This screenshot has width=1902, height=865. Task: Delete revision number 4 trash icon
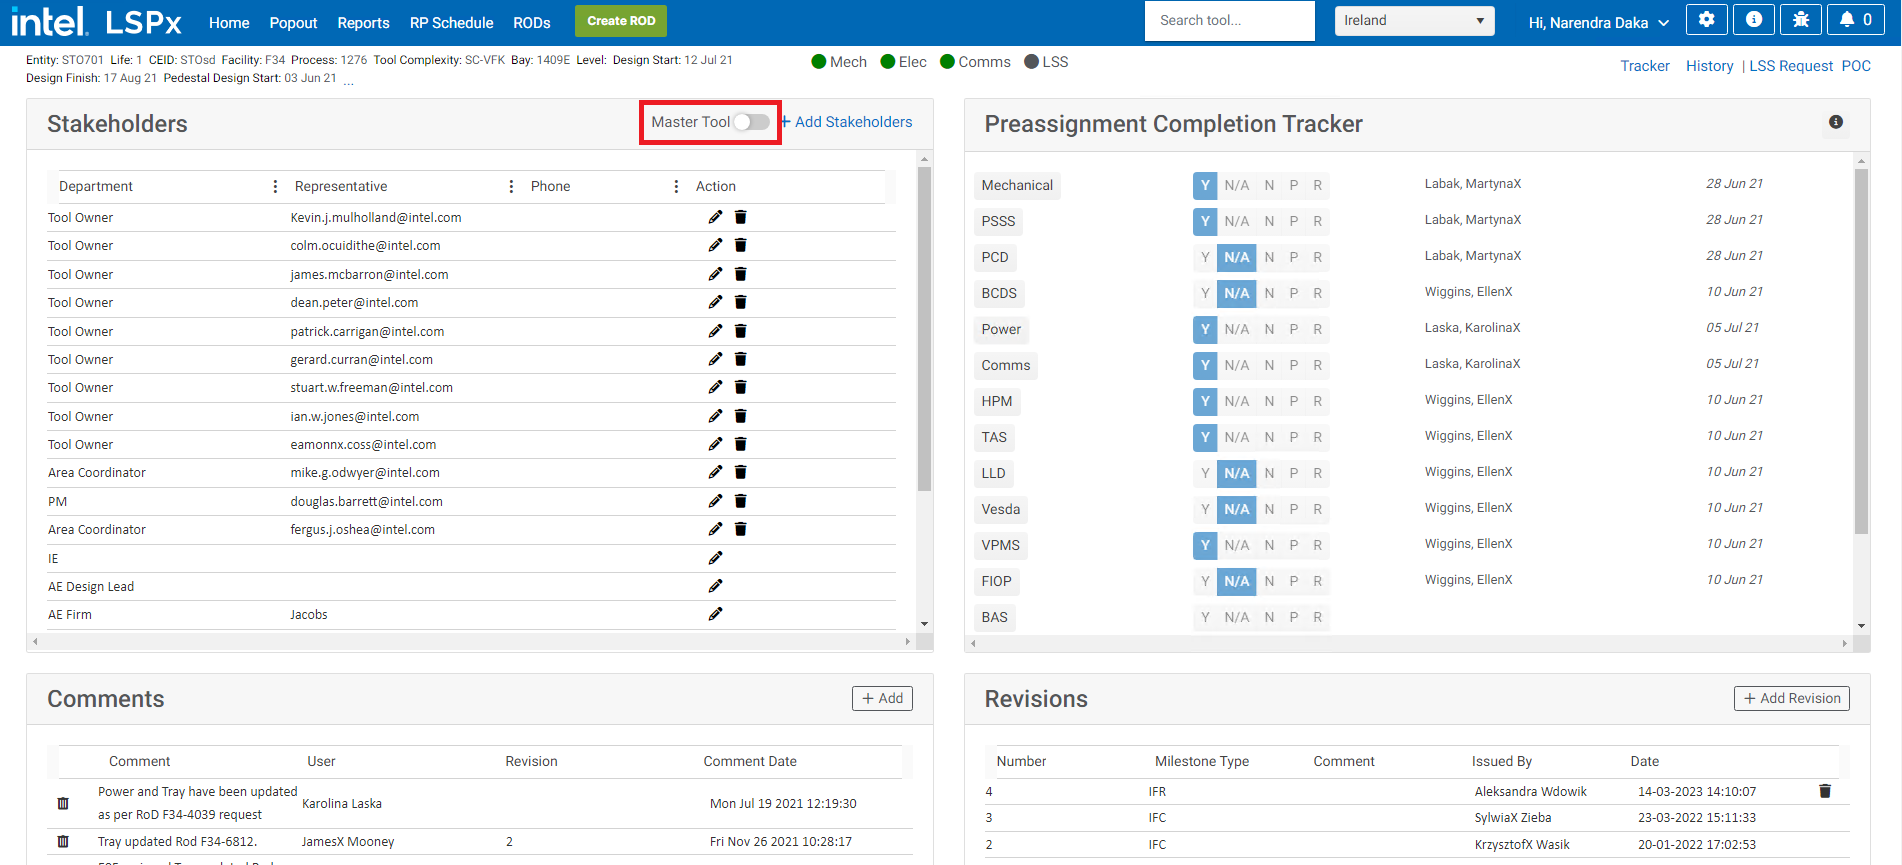coord(1824,791)
